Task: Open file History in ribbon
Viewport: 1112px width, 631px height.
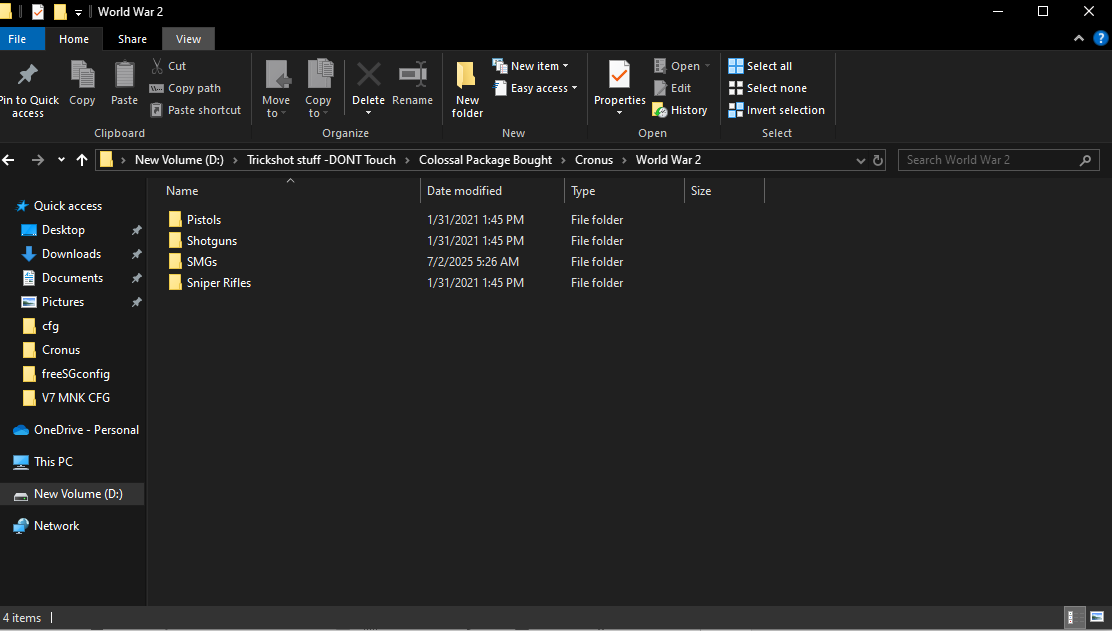Action: [x=680, y=110]
